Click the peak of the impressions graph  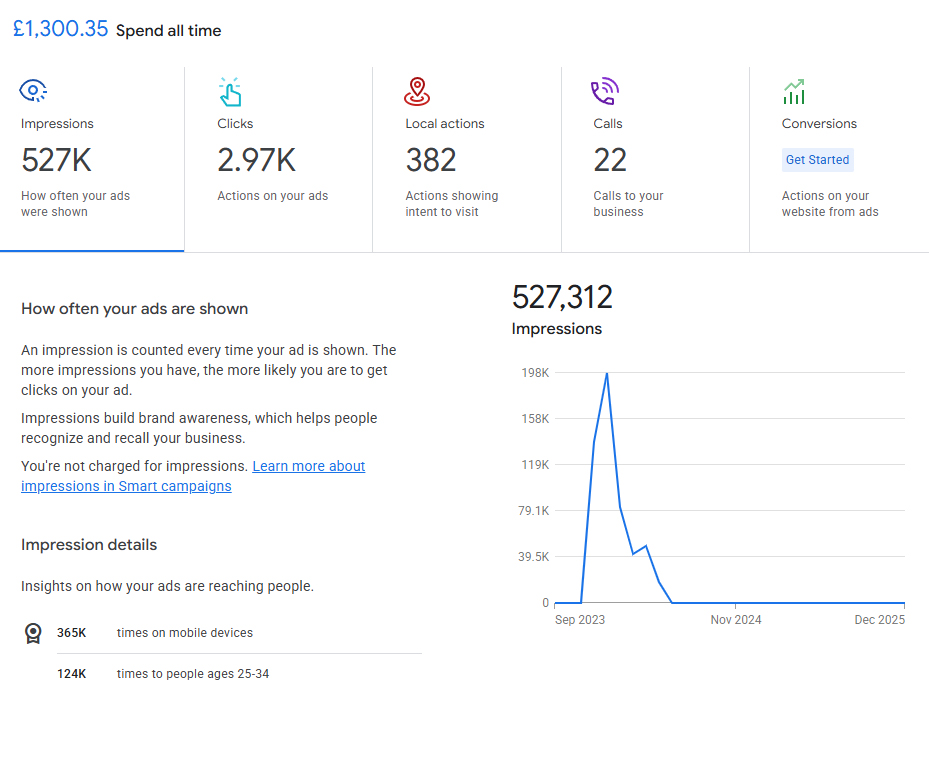tap(606, 373)
